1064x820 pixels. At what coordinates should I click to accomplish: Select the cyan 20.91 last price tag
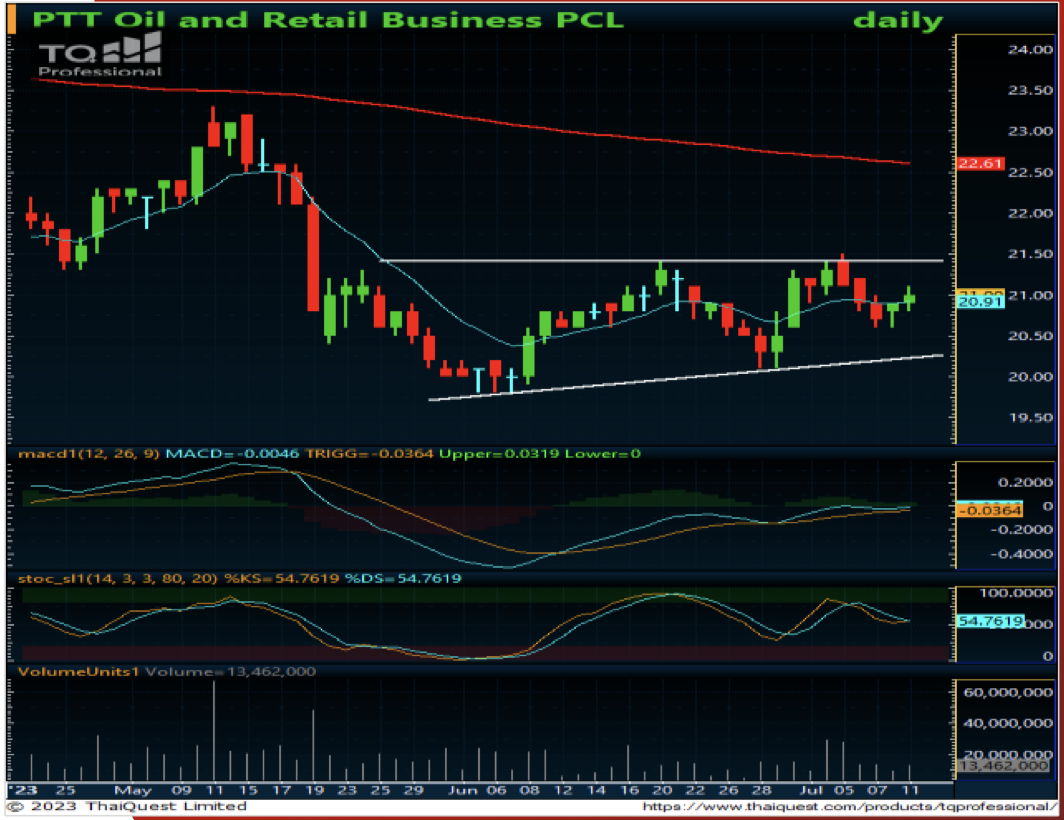[x=980, y=301]
